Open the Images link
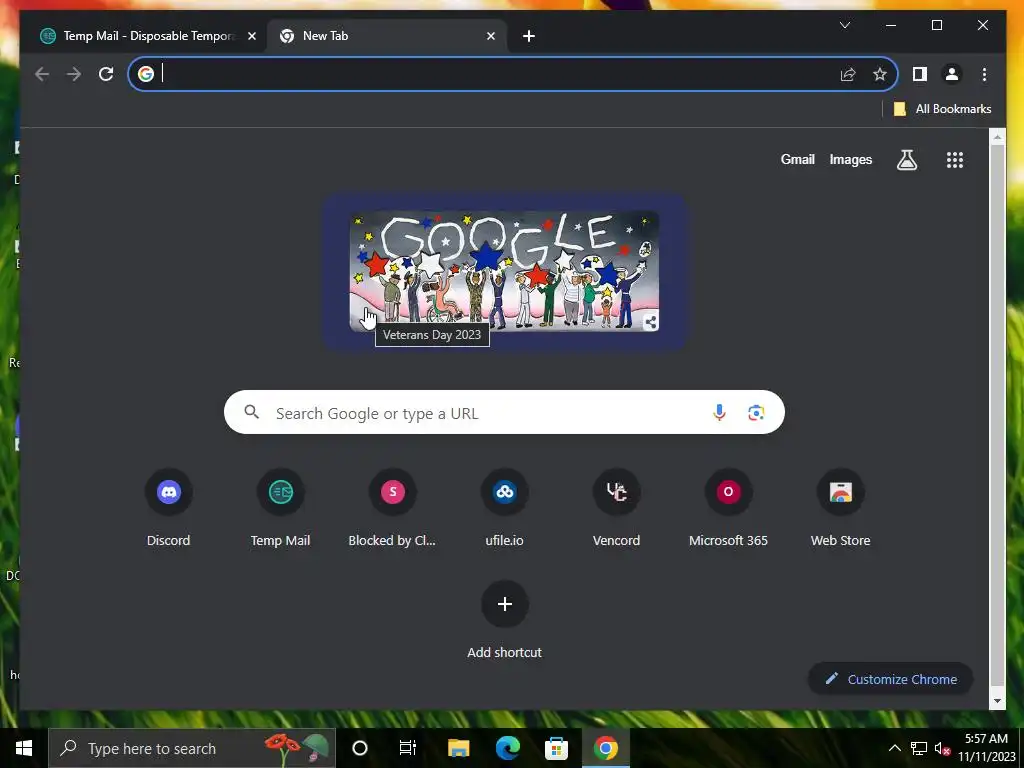Image resolution: width=1024 pixels, height=768 pixels. click(850, 159)
